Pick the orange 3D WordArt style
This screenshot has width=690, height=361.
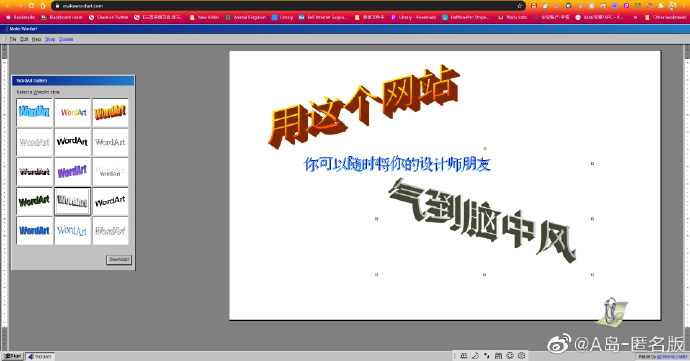(110, 112)
